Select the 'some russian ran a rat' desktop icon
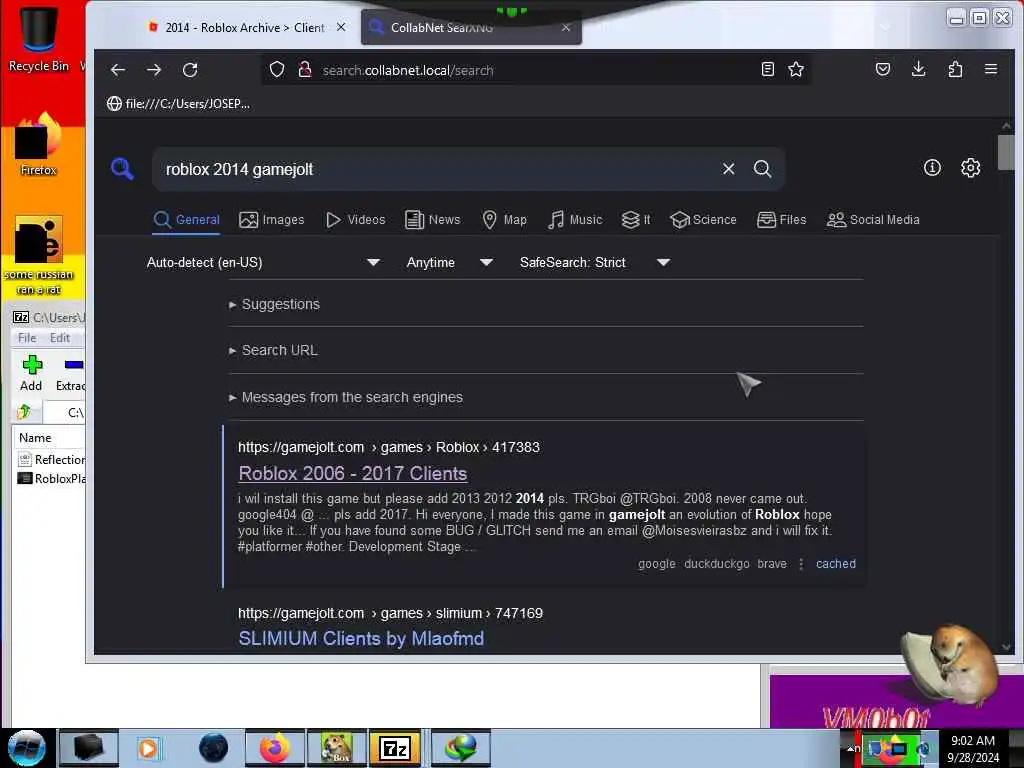The image size is (1024, 768). [39, 256]
